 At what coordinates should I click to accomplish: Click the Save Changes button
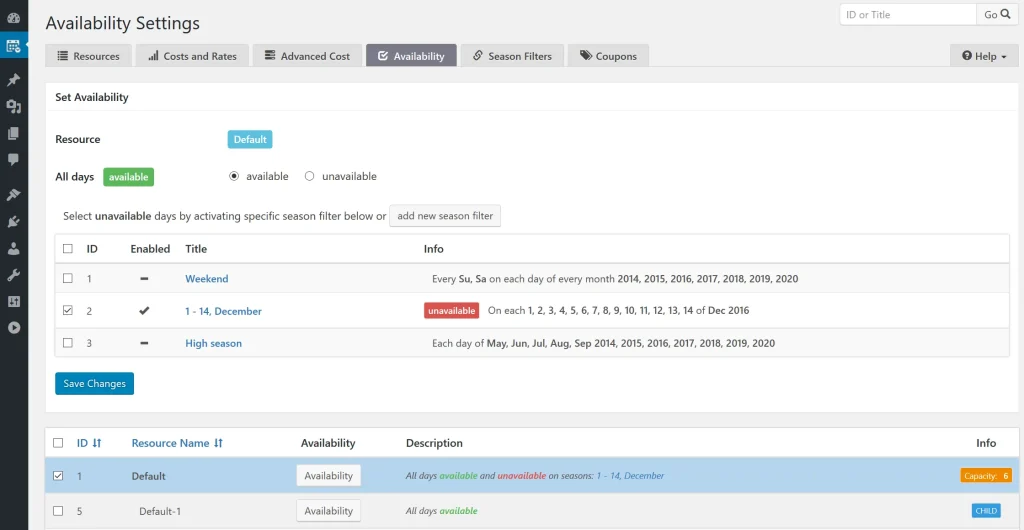click(94, 384)
